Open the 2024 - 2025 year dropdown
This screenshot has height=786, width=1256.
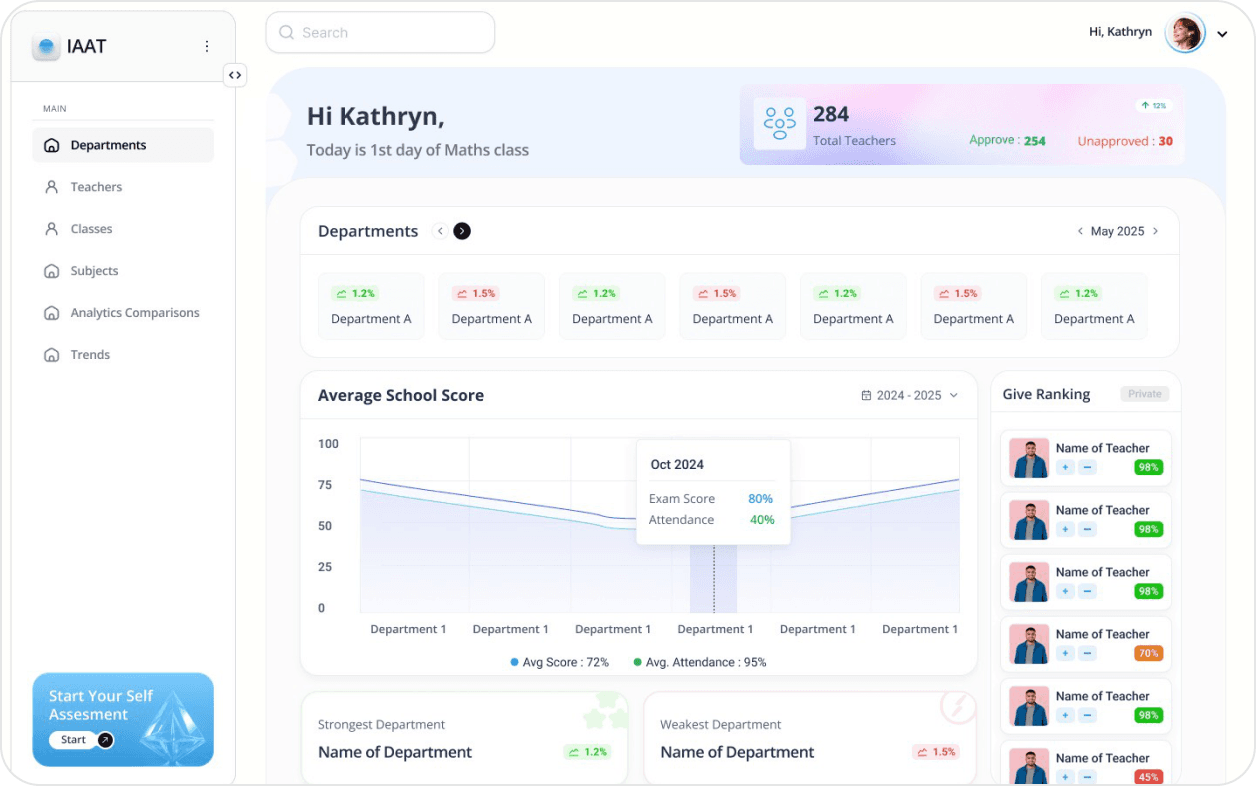910,395
